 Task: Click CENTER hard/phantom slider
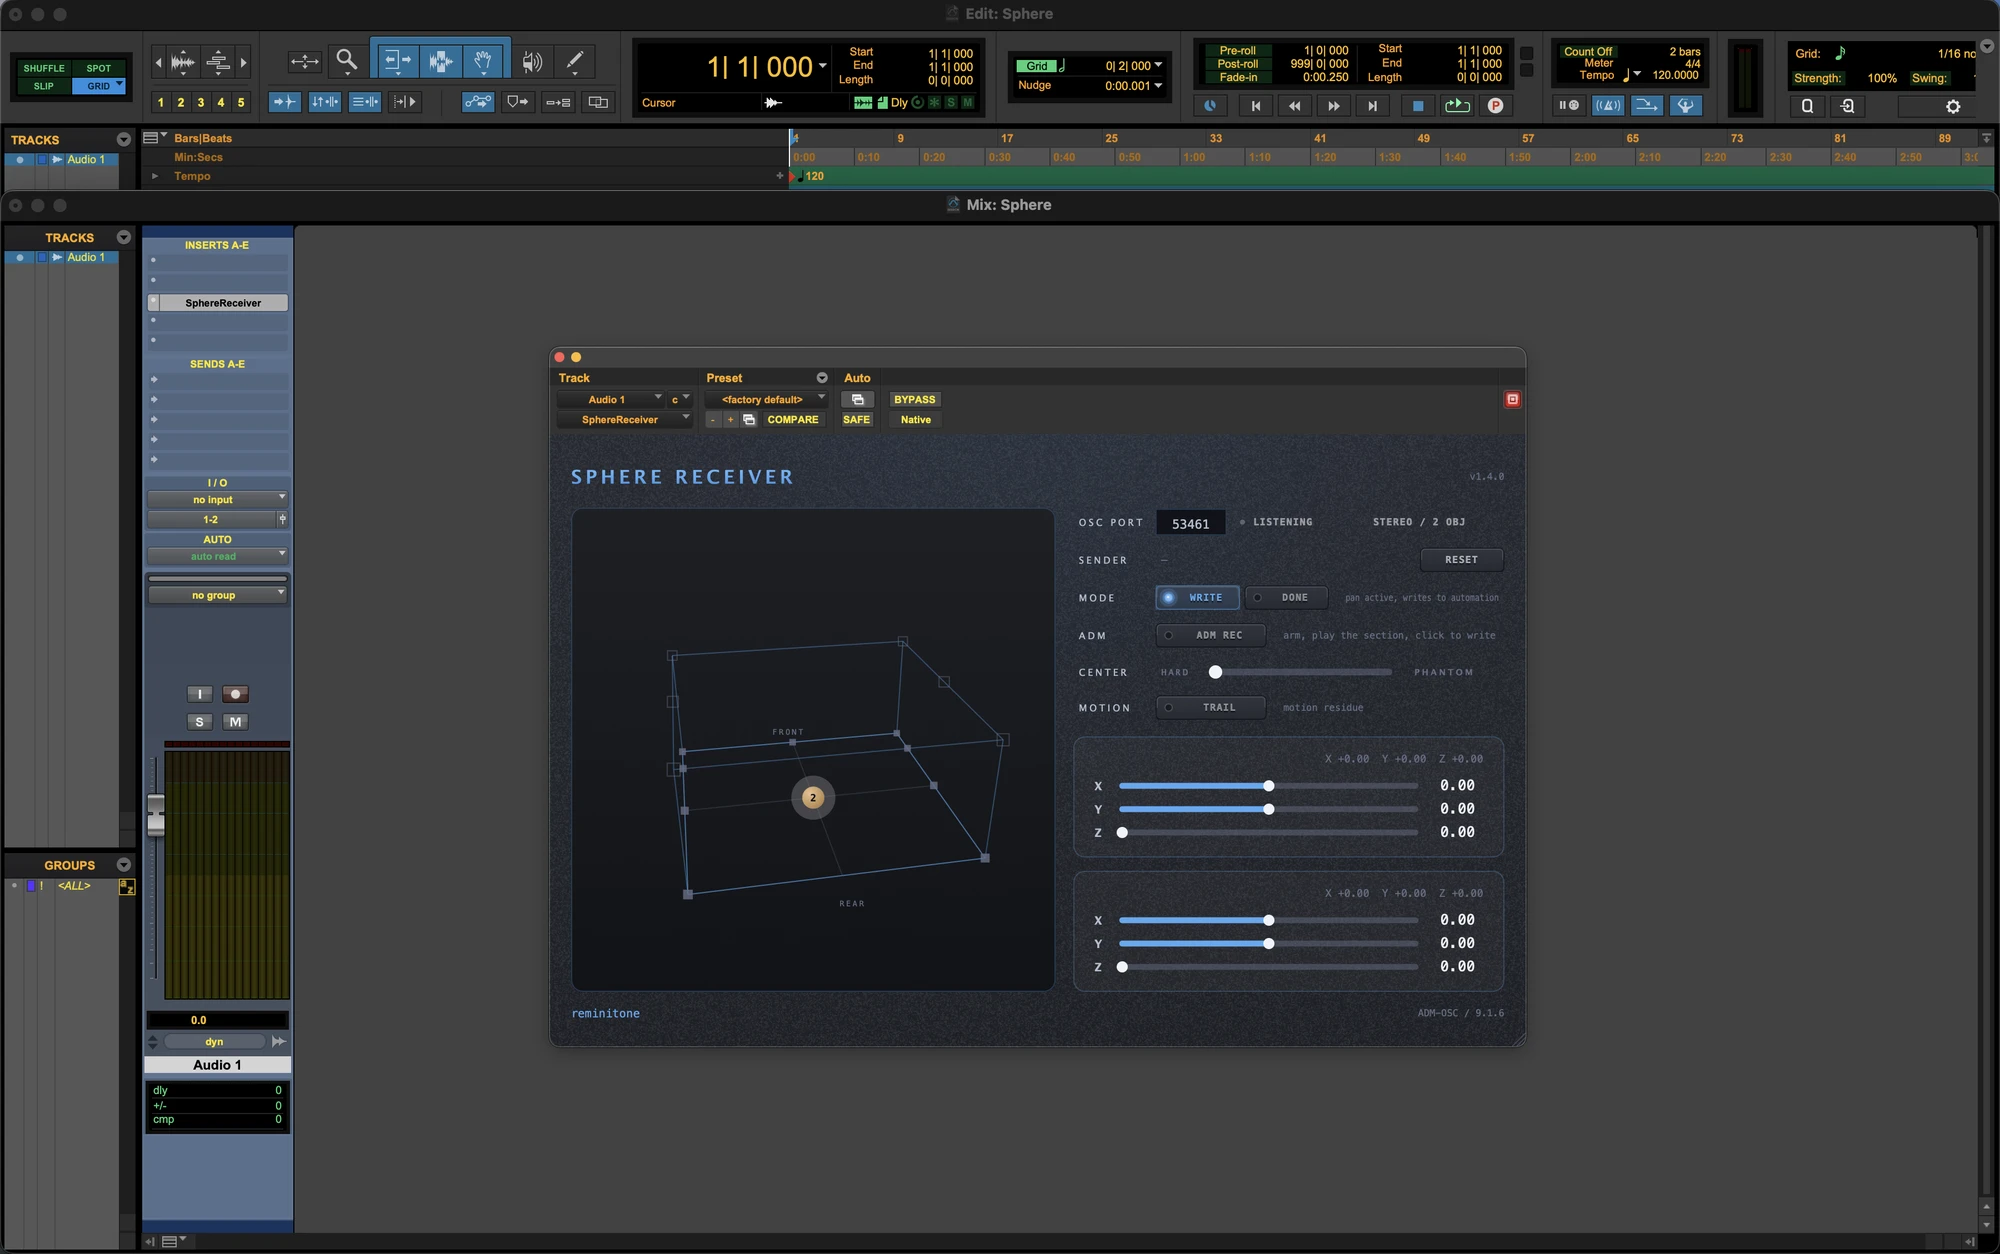click(1301, 672)
